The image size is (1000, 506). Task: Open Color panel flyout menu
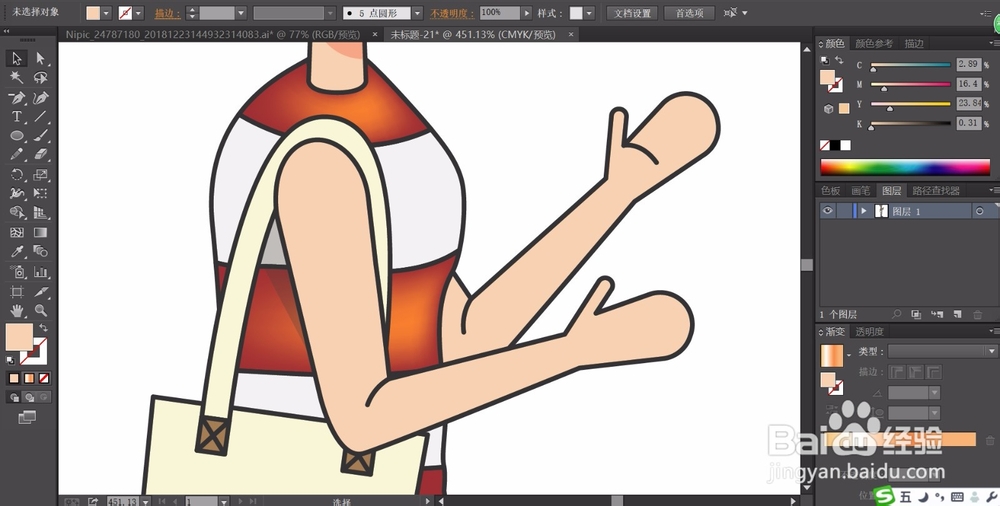click(x=994, y=43)
